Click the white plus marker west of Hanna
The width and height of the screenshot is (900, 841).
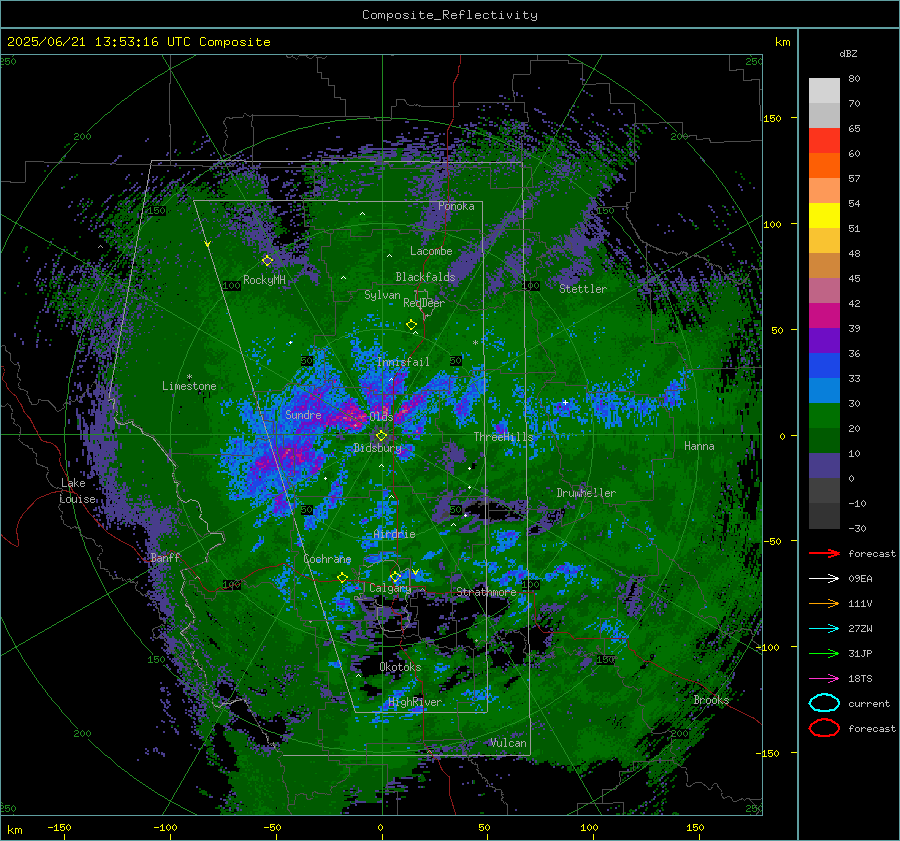(x=565, y=402)
